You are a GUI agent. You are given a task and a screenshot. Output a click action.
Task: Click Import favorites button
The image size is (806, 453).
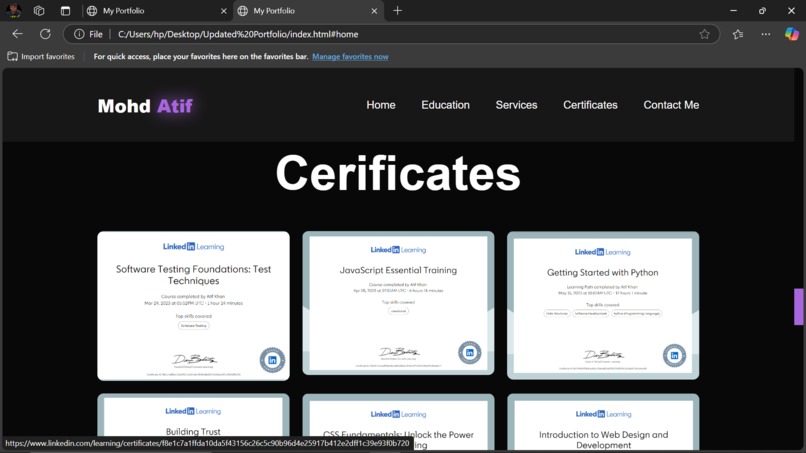point(41,57)
